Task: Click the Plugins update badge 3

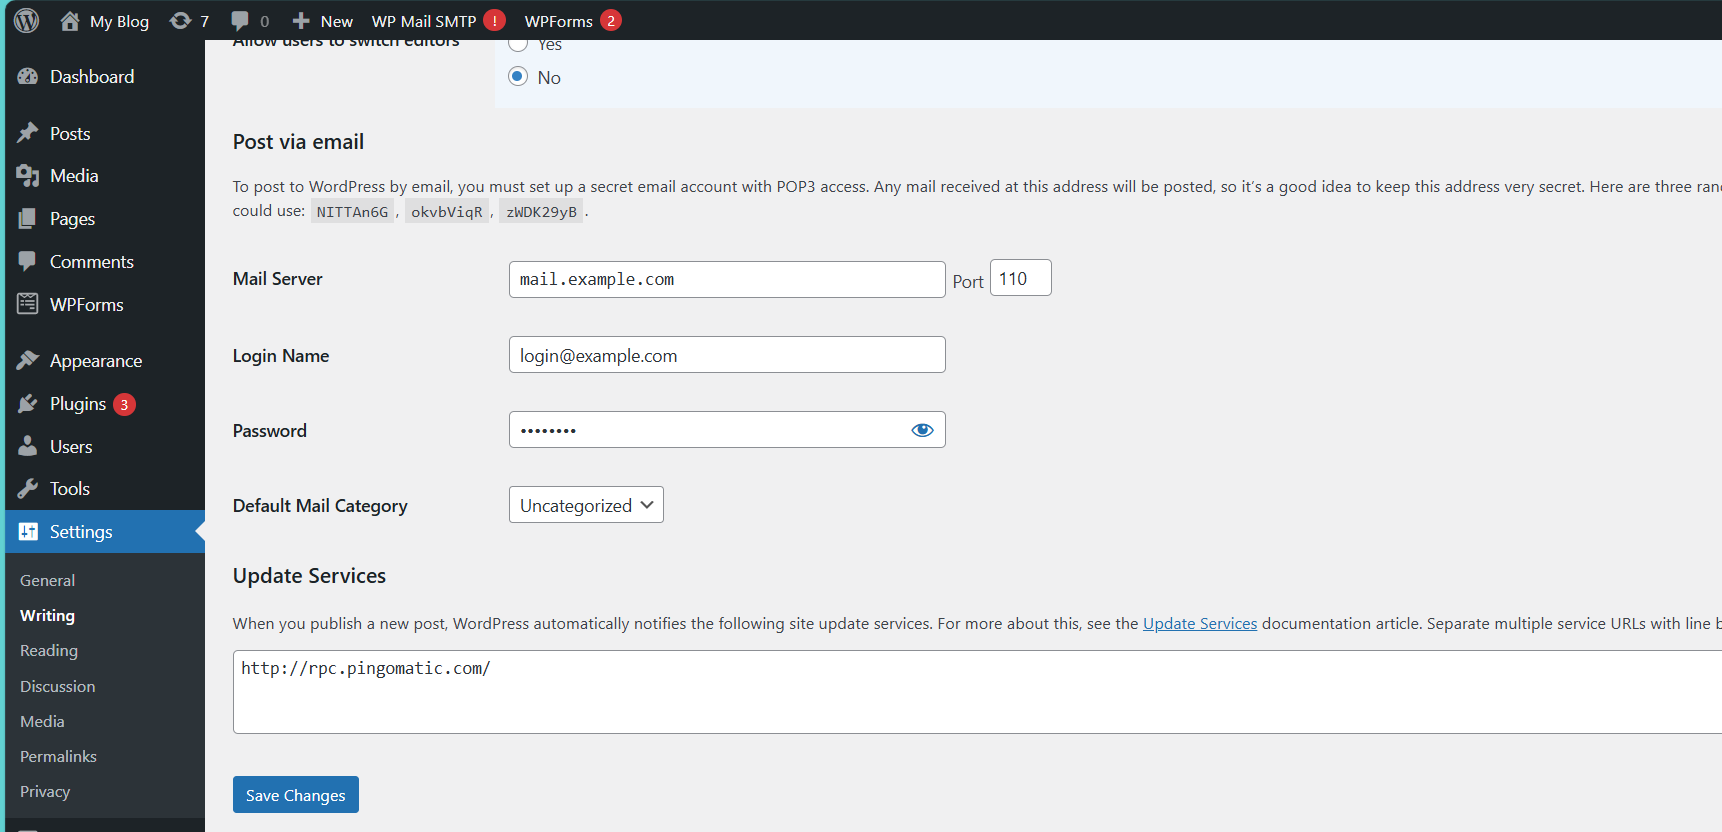Action: (124, 404)
